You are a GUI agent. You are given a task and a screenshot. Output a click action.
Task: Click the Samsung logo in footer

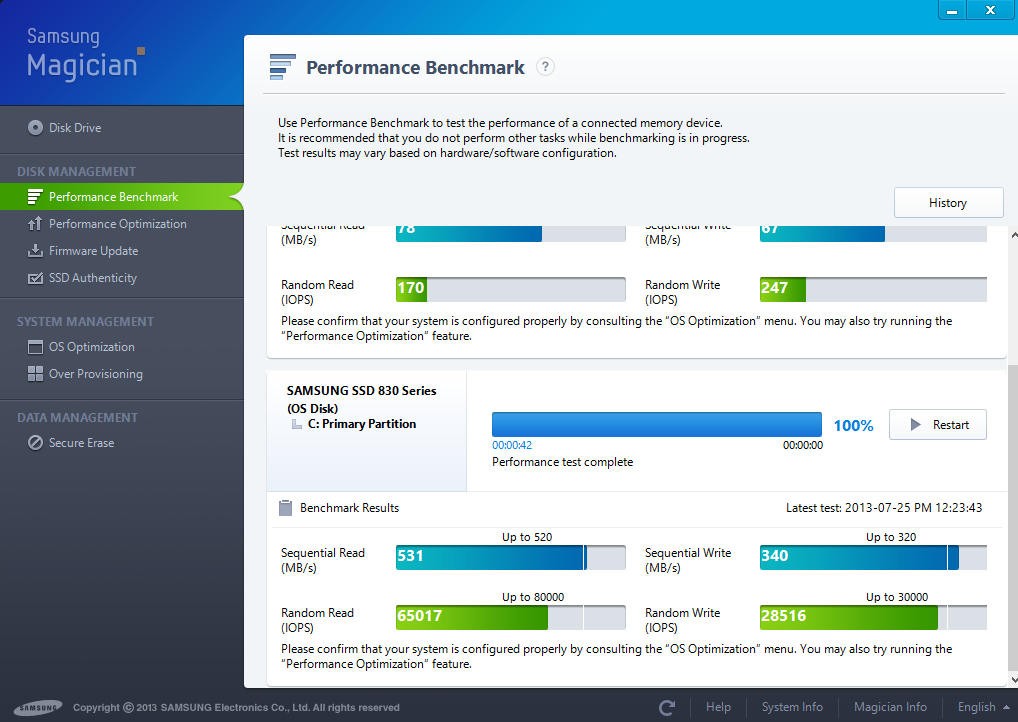tap(38, 708)
